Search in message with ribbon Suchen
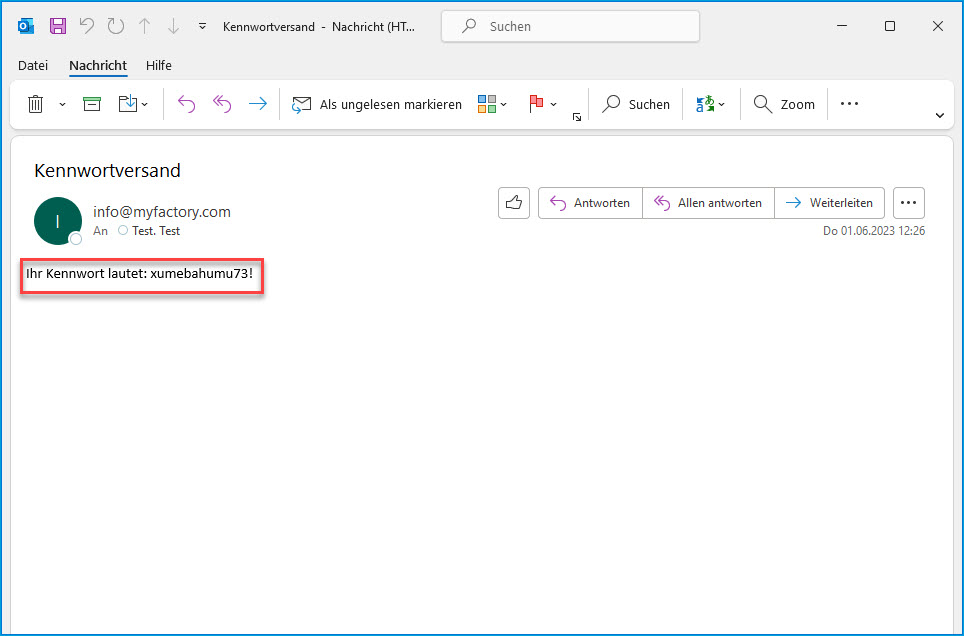Image resolution: width=964 pixels, height=636 pixels. pyautogui.click(x=636, y=104)
